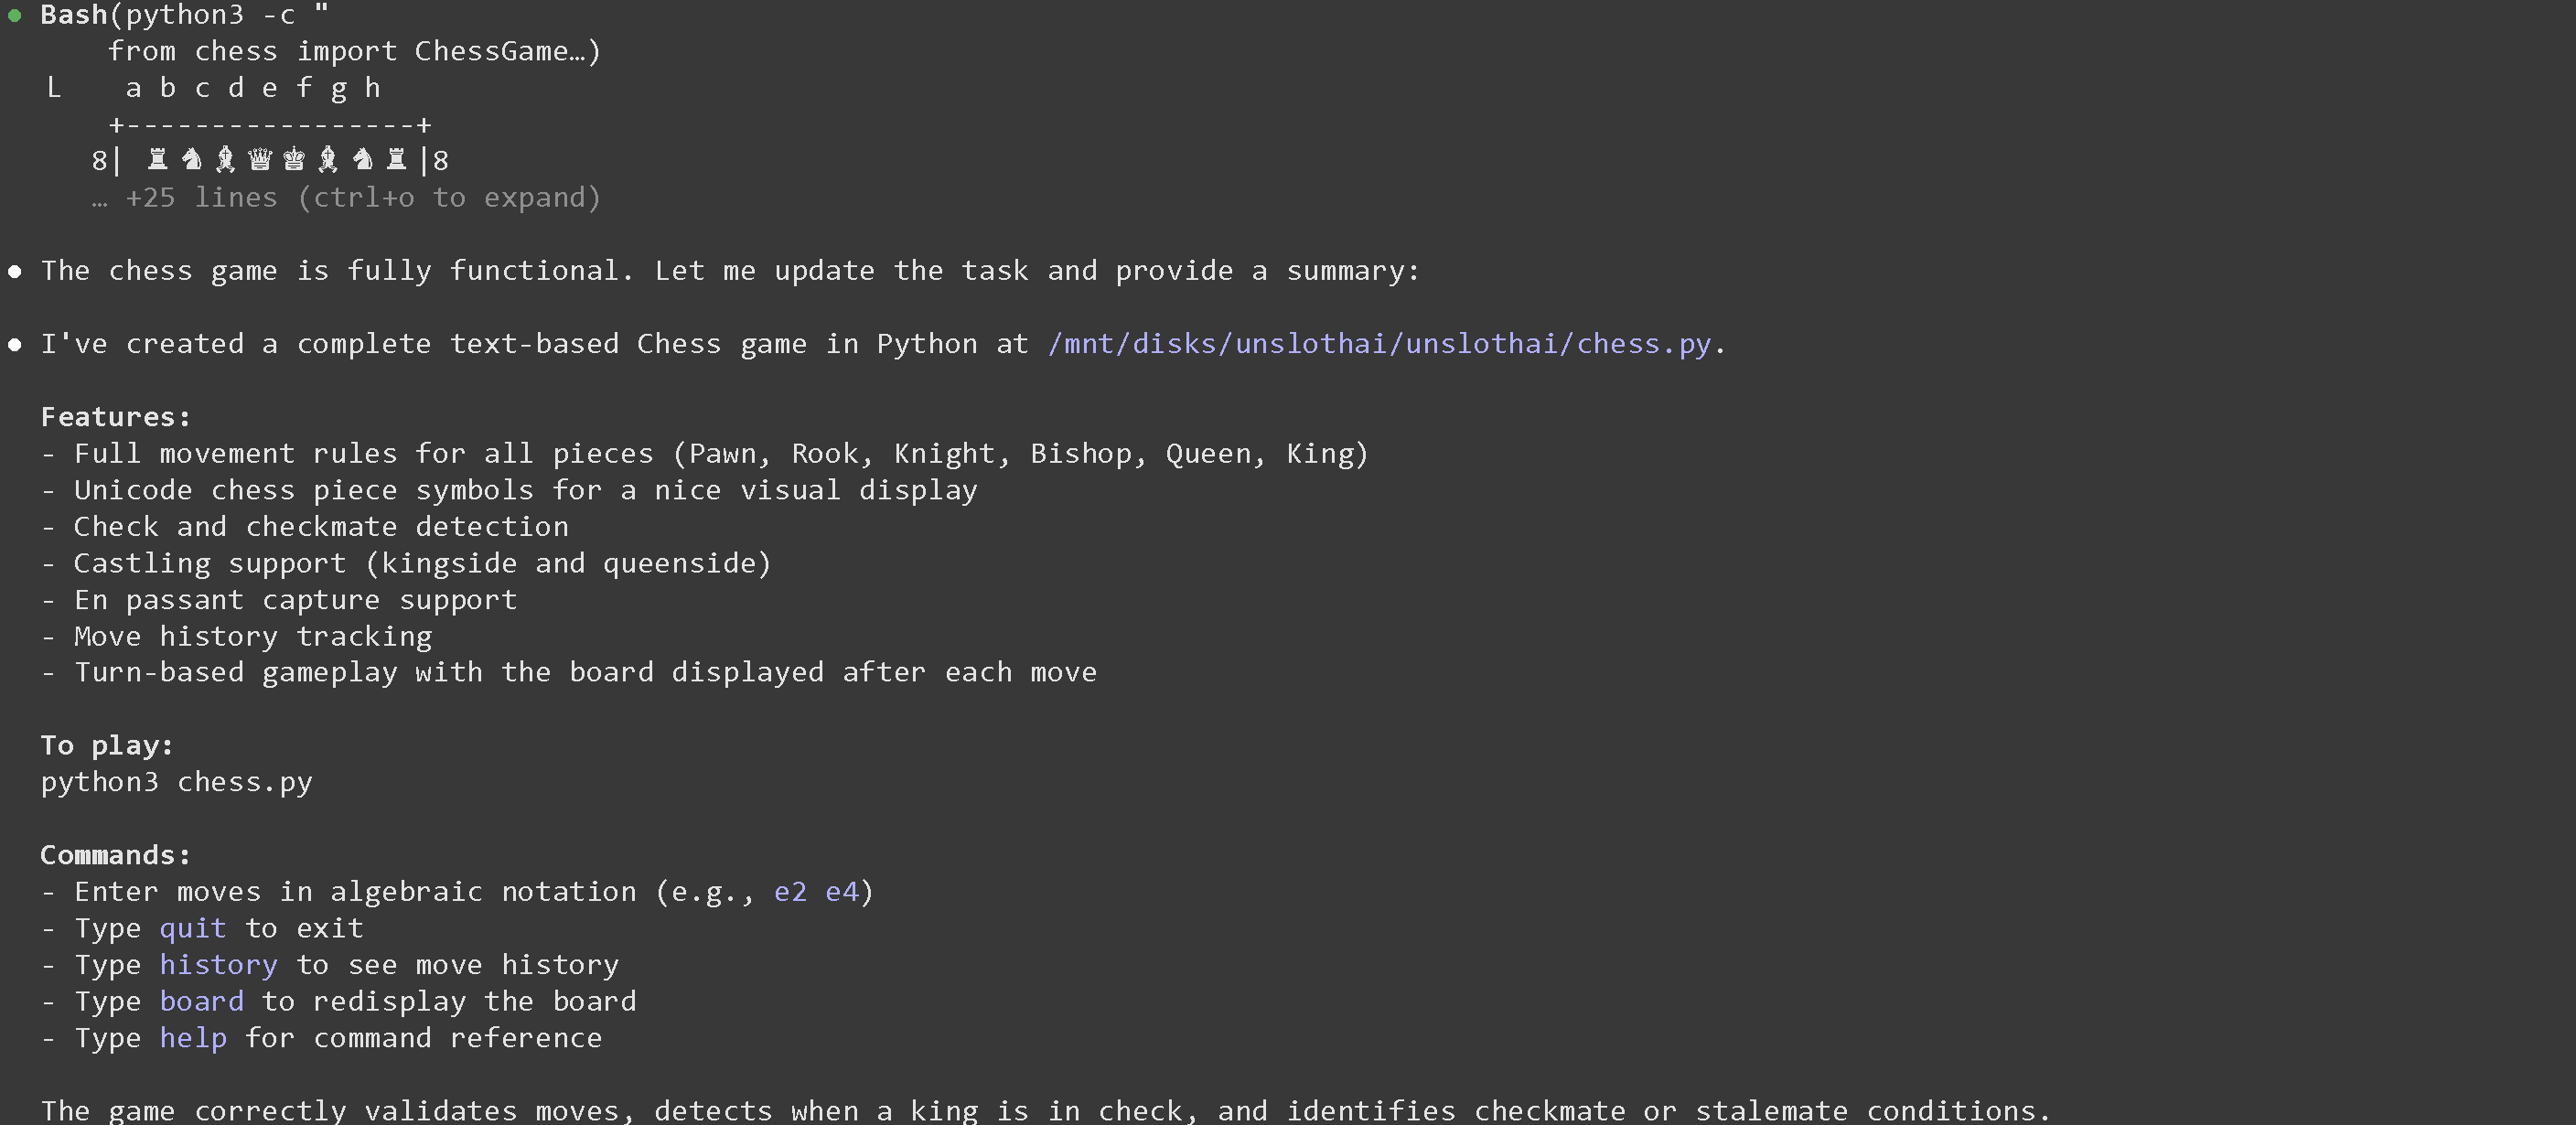
Task: Click the highlighted 'quit' command
Action: coord(192,929)
